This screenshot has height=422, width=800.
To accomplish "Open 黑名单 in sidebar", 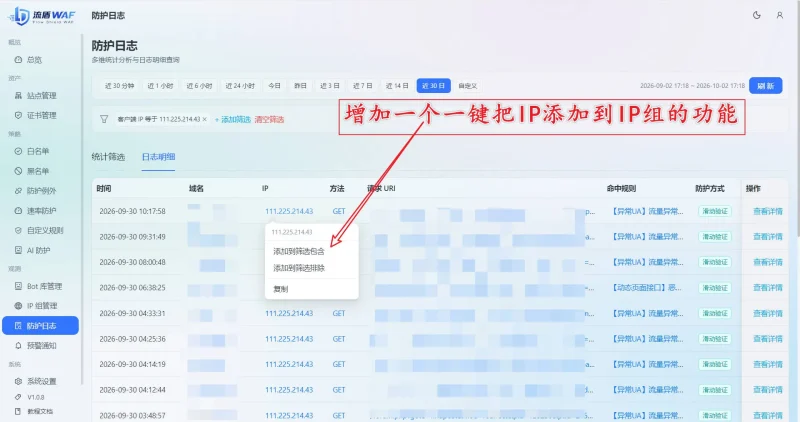I will [38, 171].
